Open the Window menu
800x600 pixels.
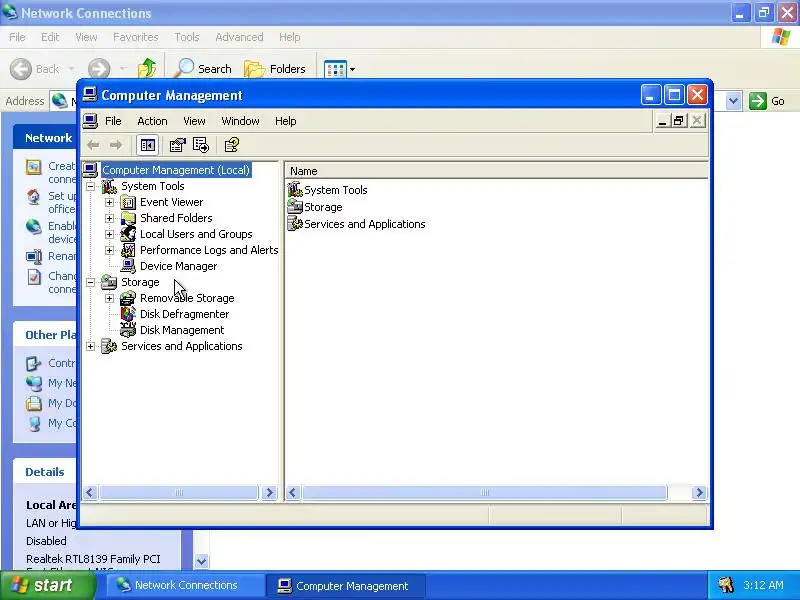pos(240,121)
